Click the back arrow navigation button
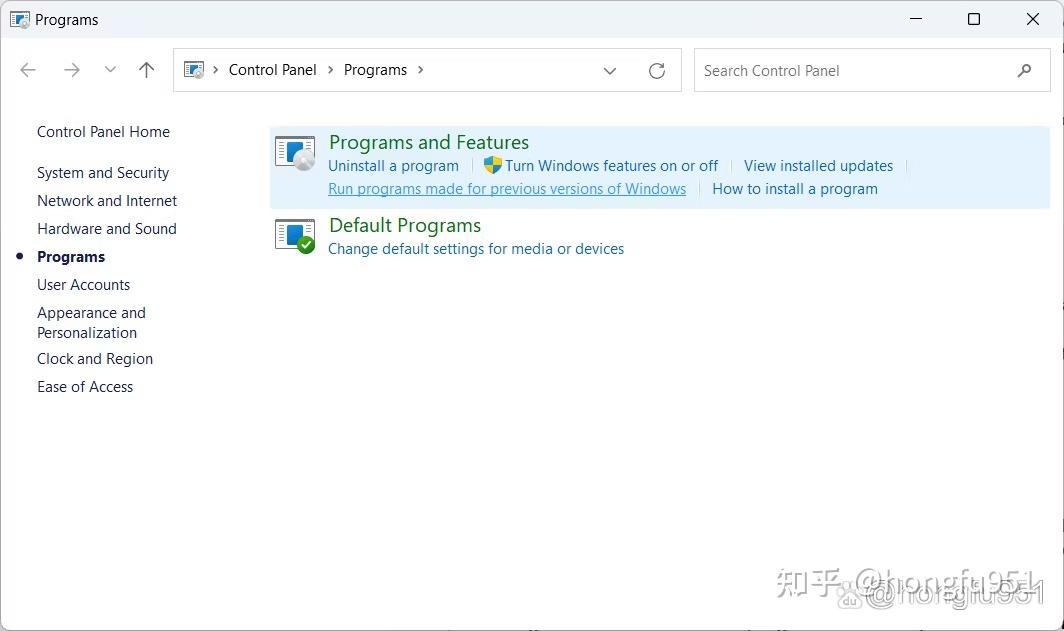 (x=28, y=70)
